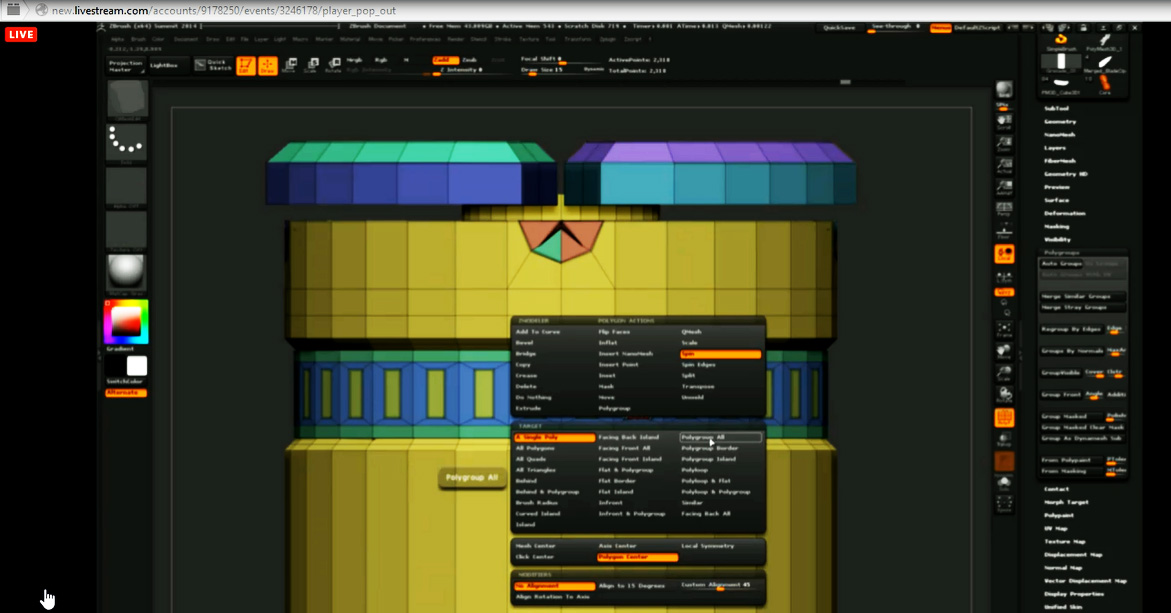The height and width of the screenshot is (613, 1171).
Task: Select the Draw mode icon
Action: point(268,66)
